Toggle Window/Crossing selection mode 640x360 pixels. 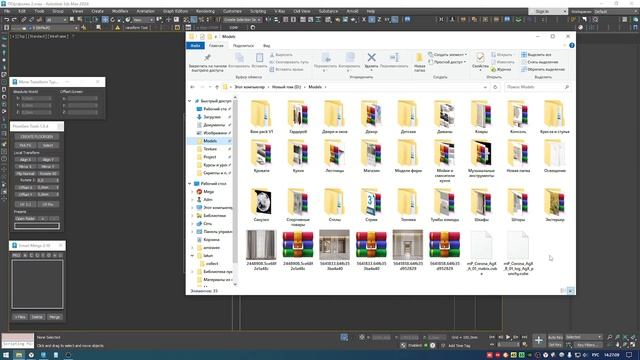point(96,20)
